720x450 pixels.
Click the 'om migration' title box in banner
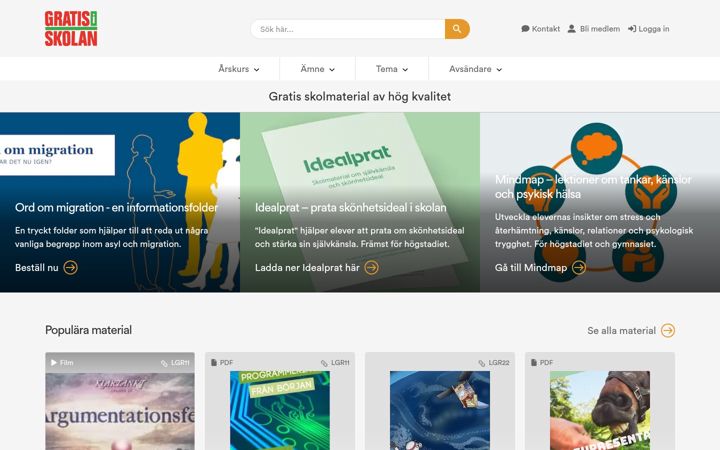(57, 155)
